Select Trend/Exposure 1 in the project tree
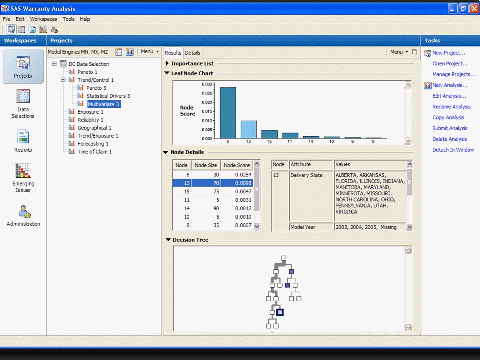This screenshot has width=480, height=360. pos(98,136)
